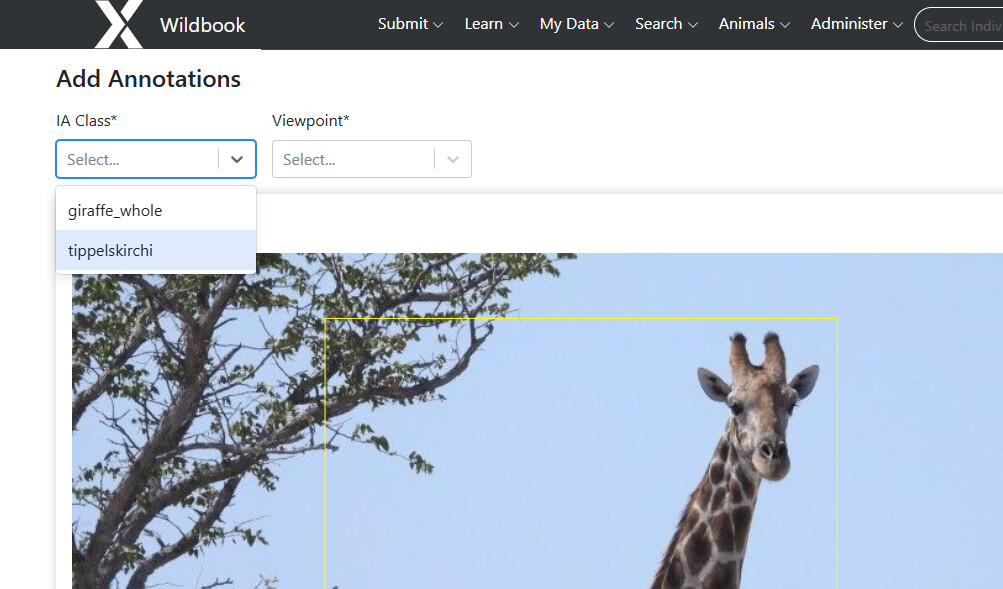
Task: Click the chevron next to Animals
Action: click(786, 25)
